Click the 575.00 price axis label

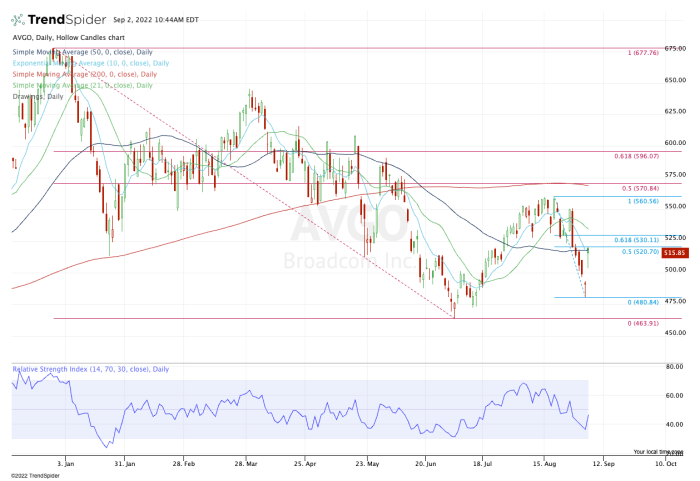coord(675,175)
